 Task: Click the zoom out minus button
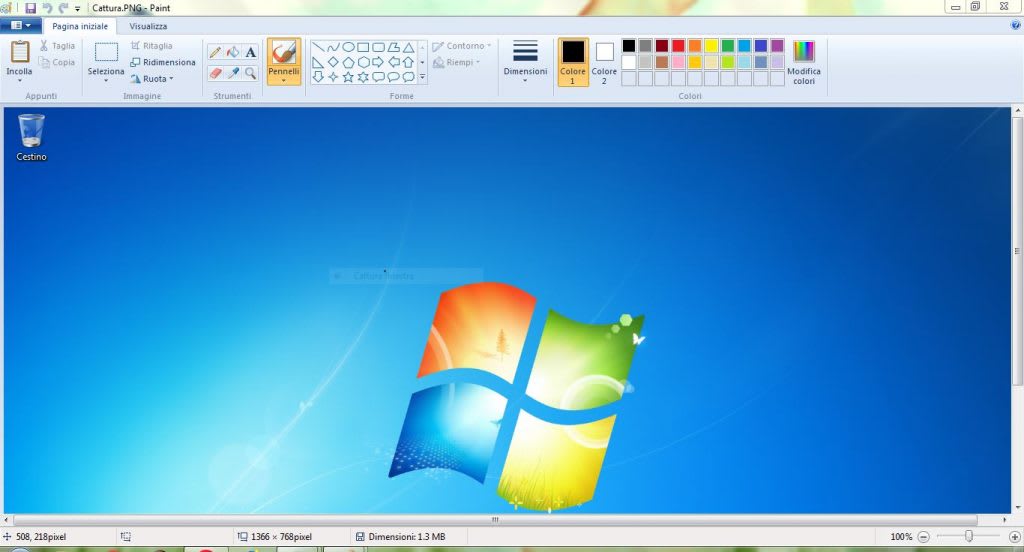click(923, 536)
